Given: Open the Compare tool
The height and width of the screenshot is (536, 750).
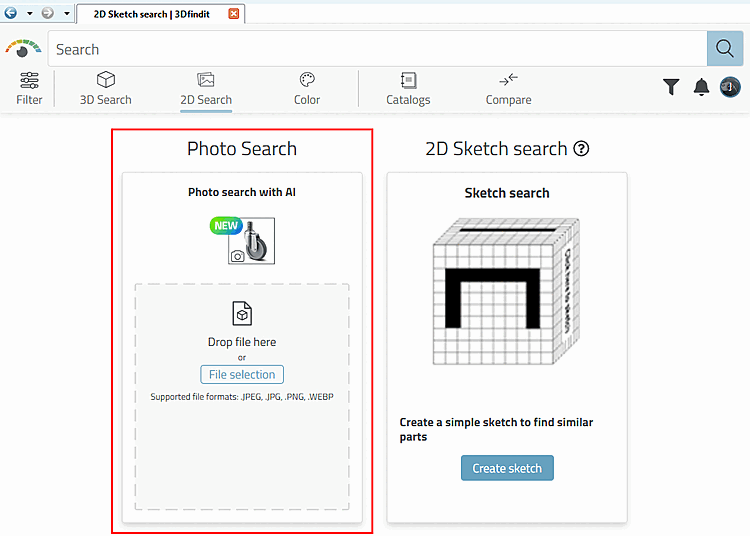Looking at the screenshot, I should tap(508, 88).
